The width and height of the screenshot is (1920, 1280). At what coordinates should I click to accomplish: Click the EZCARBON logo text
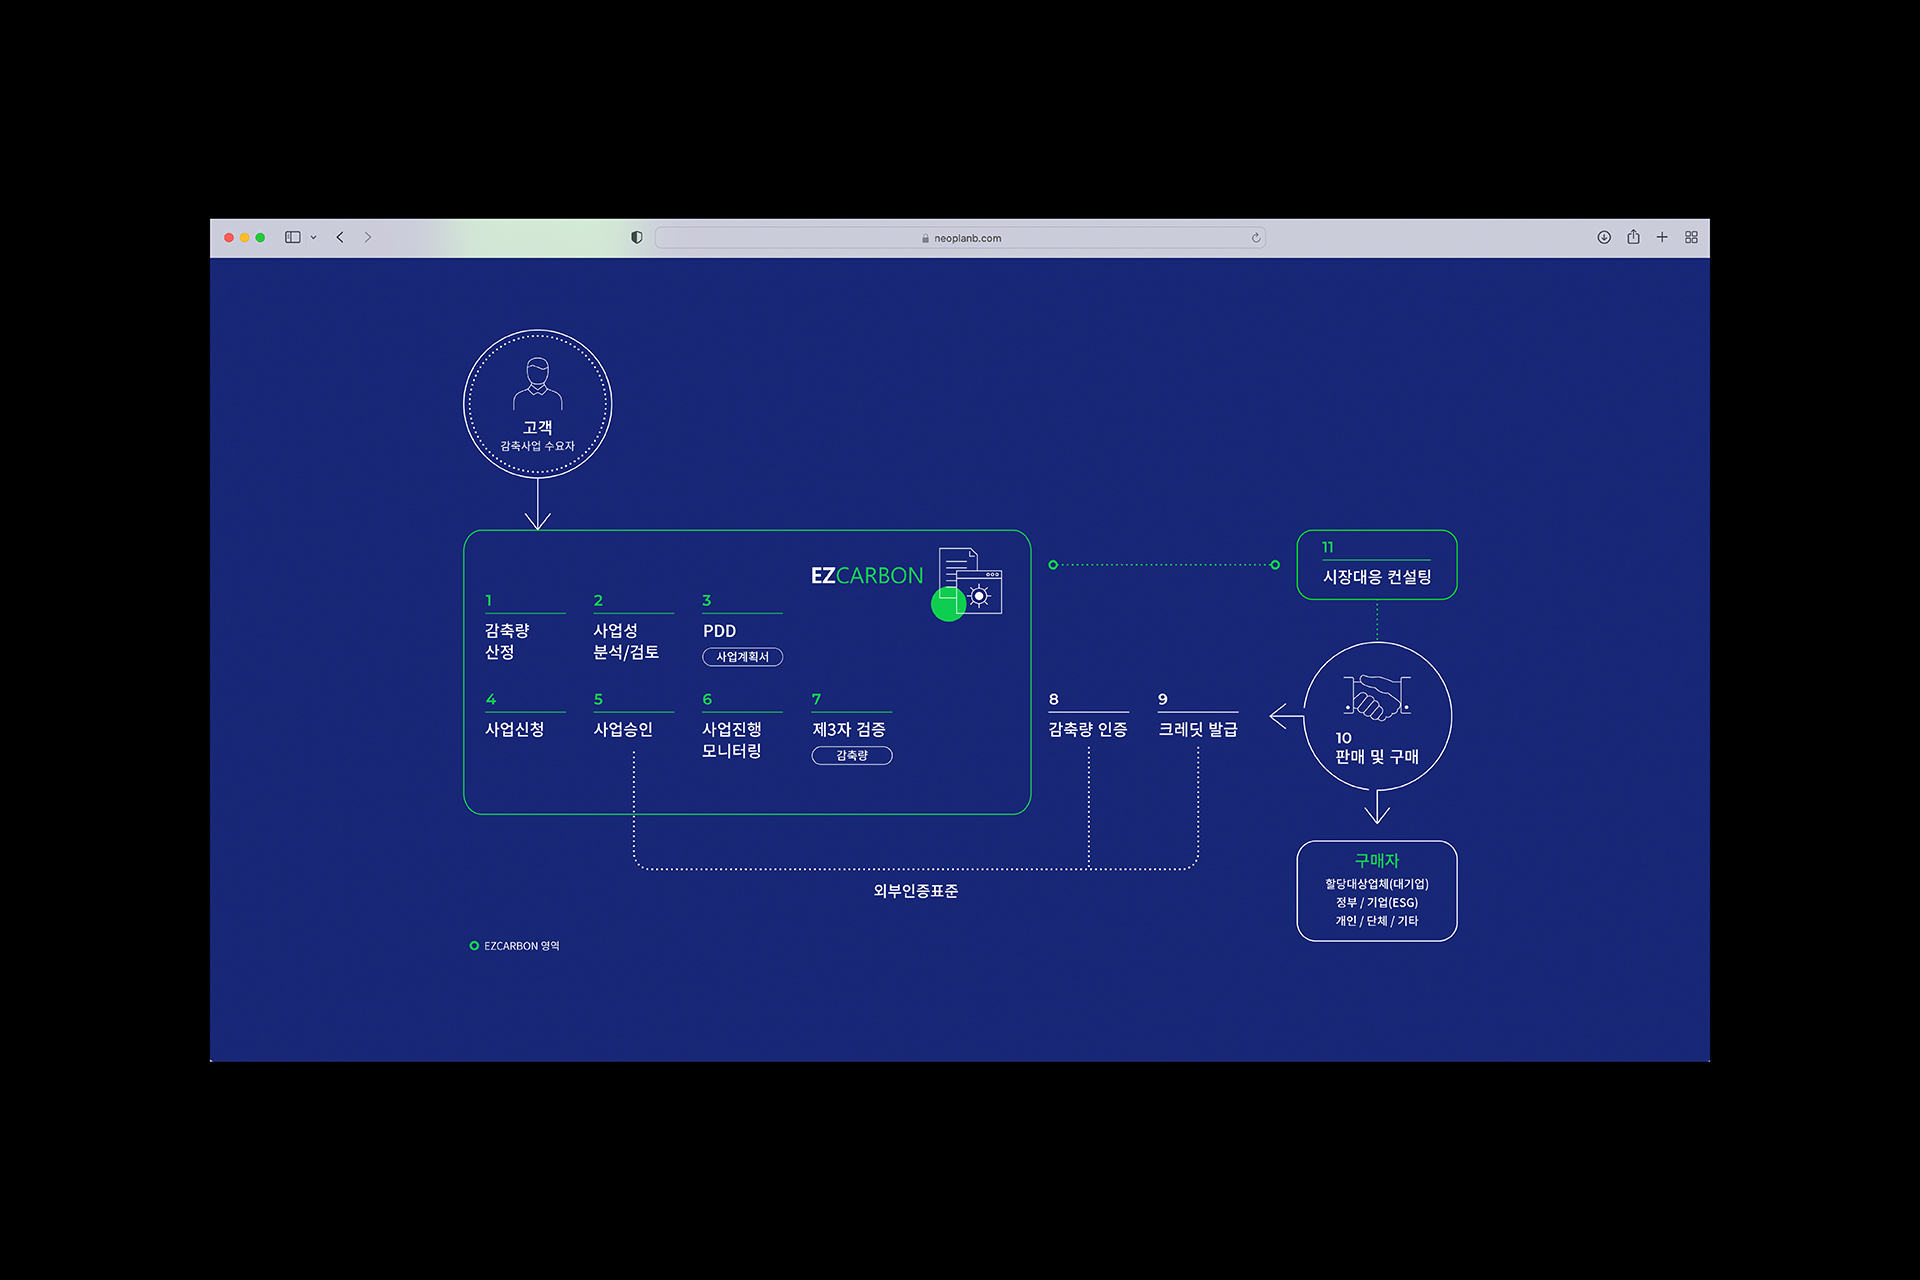pos(867,576)
